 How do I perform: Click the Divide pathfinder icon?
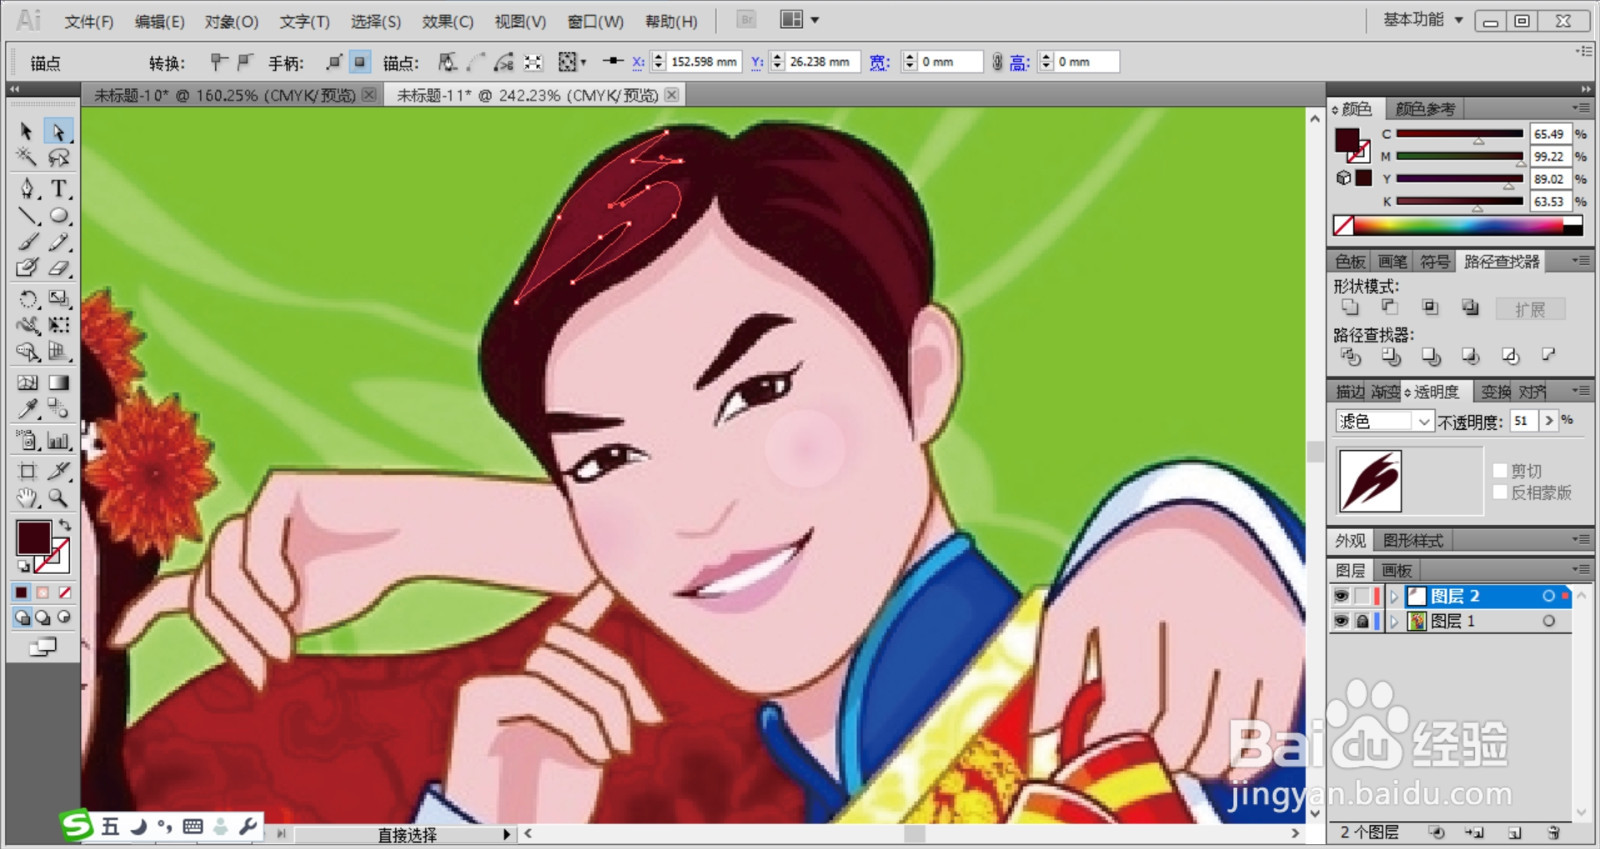(1350, 355)
